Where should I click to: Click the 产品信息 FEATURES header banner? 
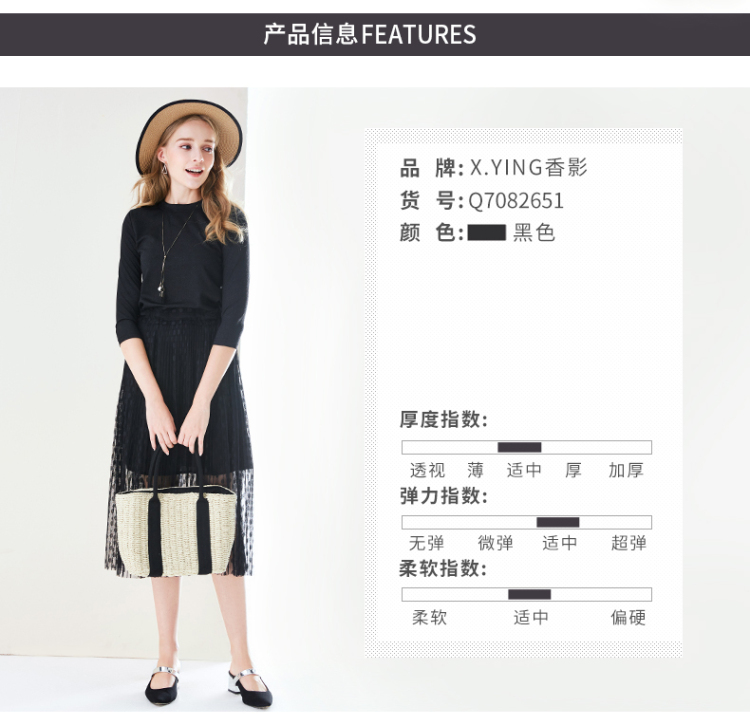coord(375,34)
